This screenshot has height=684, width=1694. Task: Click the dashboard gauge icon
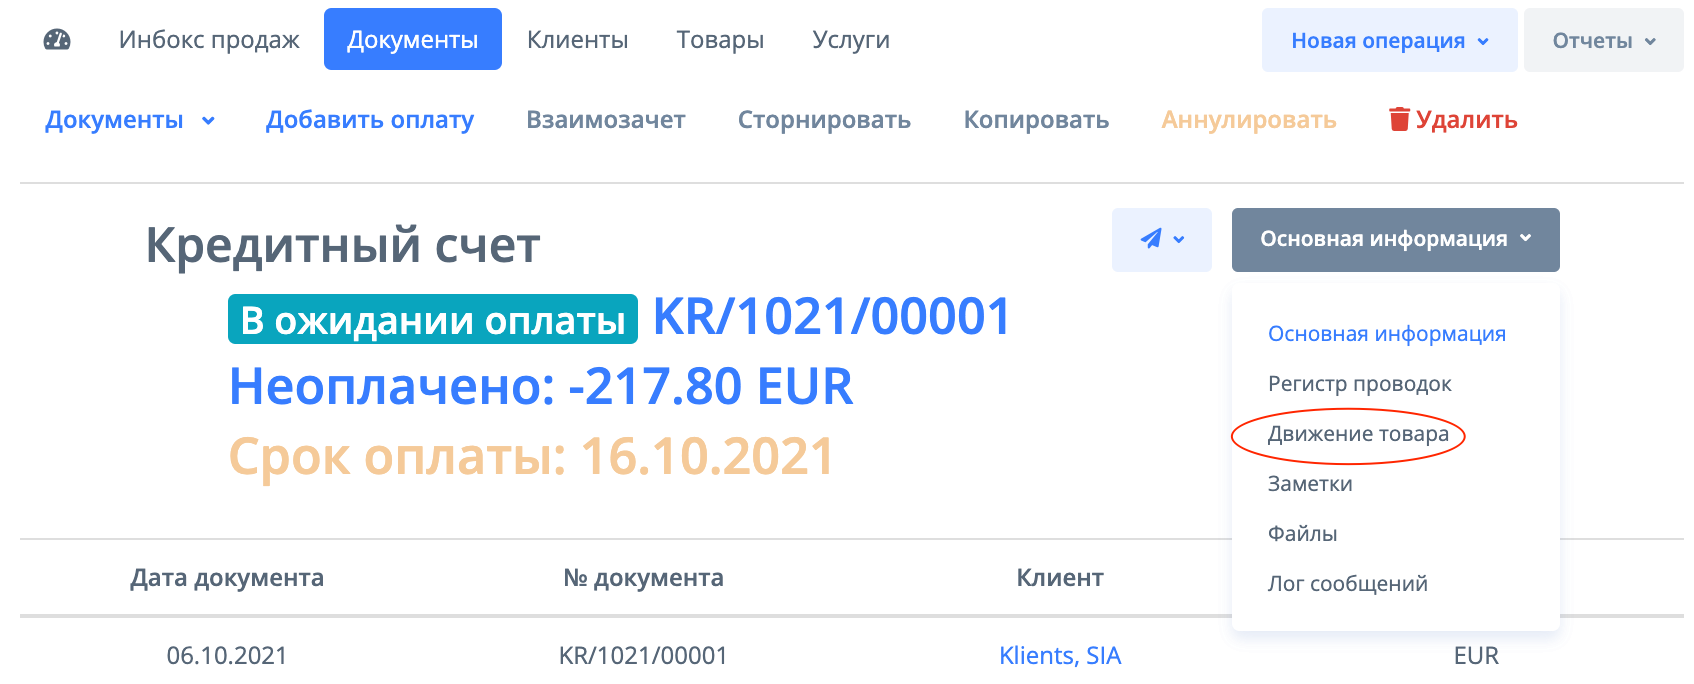click(x=57, y=40)
